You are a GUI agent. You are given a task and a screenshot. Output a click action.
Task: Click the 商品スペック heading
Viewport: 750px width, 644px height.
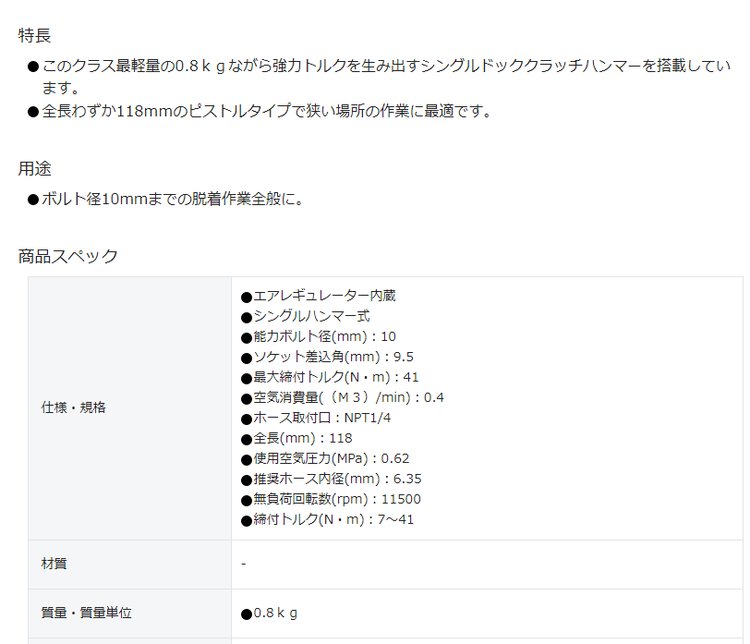(68, 256)
